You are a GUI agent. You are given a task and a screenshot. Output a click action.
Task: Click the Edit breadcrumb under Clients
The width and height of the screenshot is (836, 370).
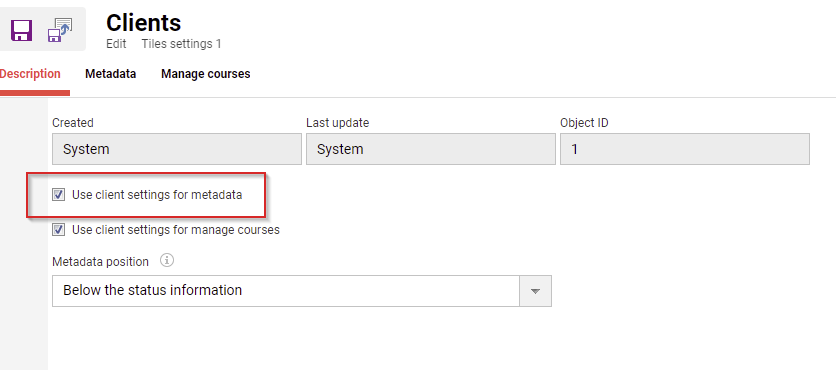tap(116, 44)
